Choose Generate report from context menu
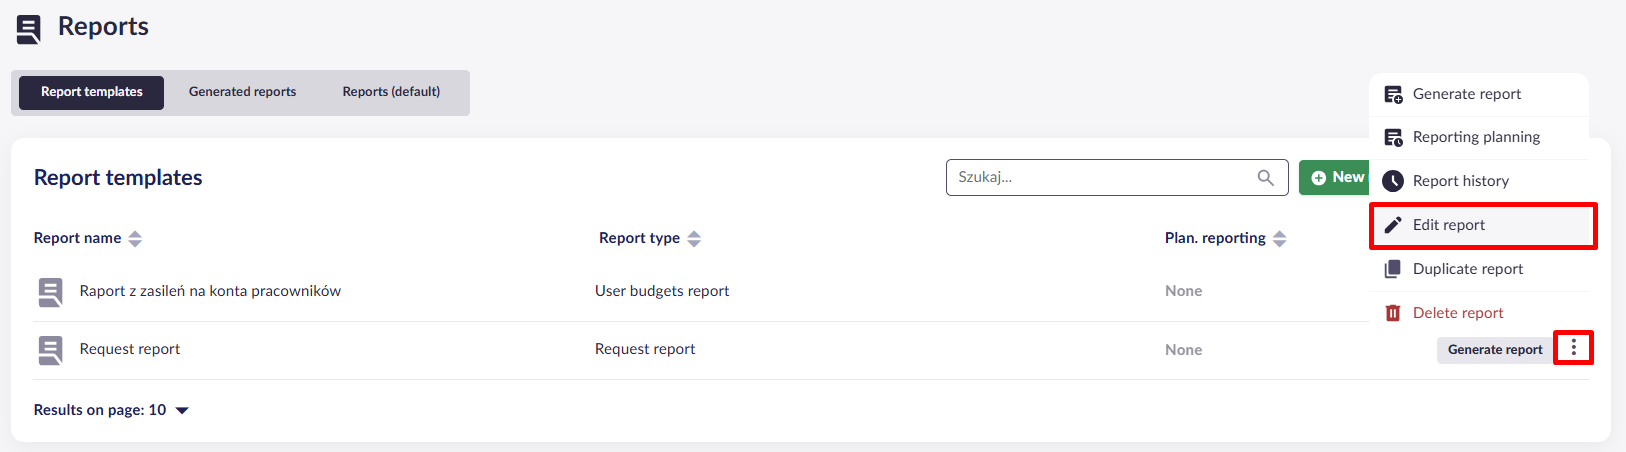This screenshot has height=452, width=1626. [x=1479, y=94]
